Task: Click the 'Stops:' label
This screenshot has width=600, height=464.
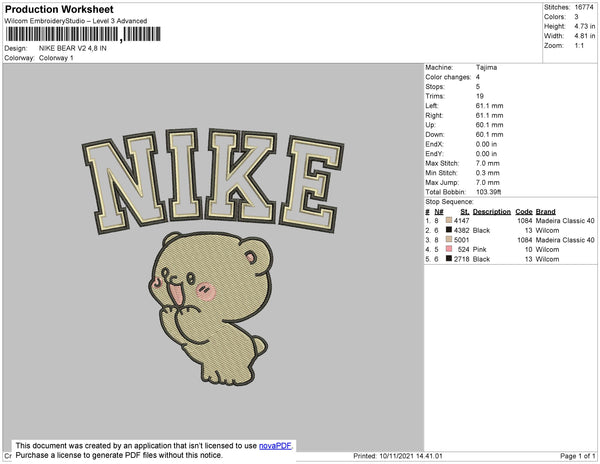Action: [435, 87]
